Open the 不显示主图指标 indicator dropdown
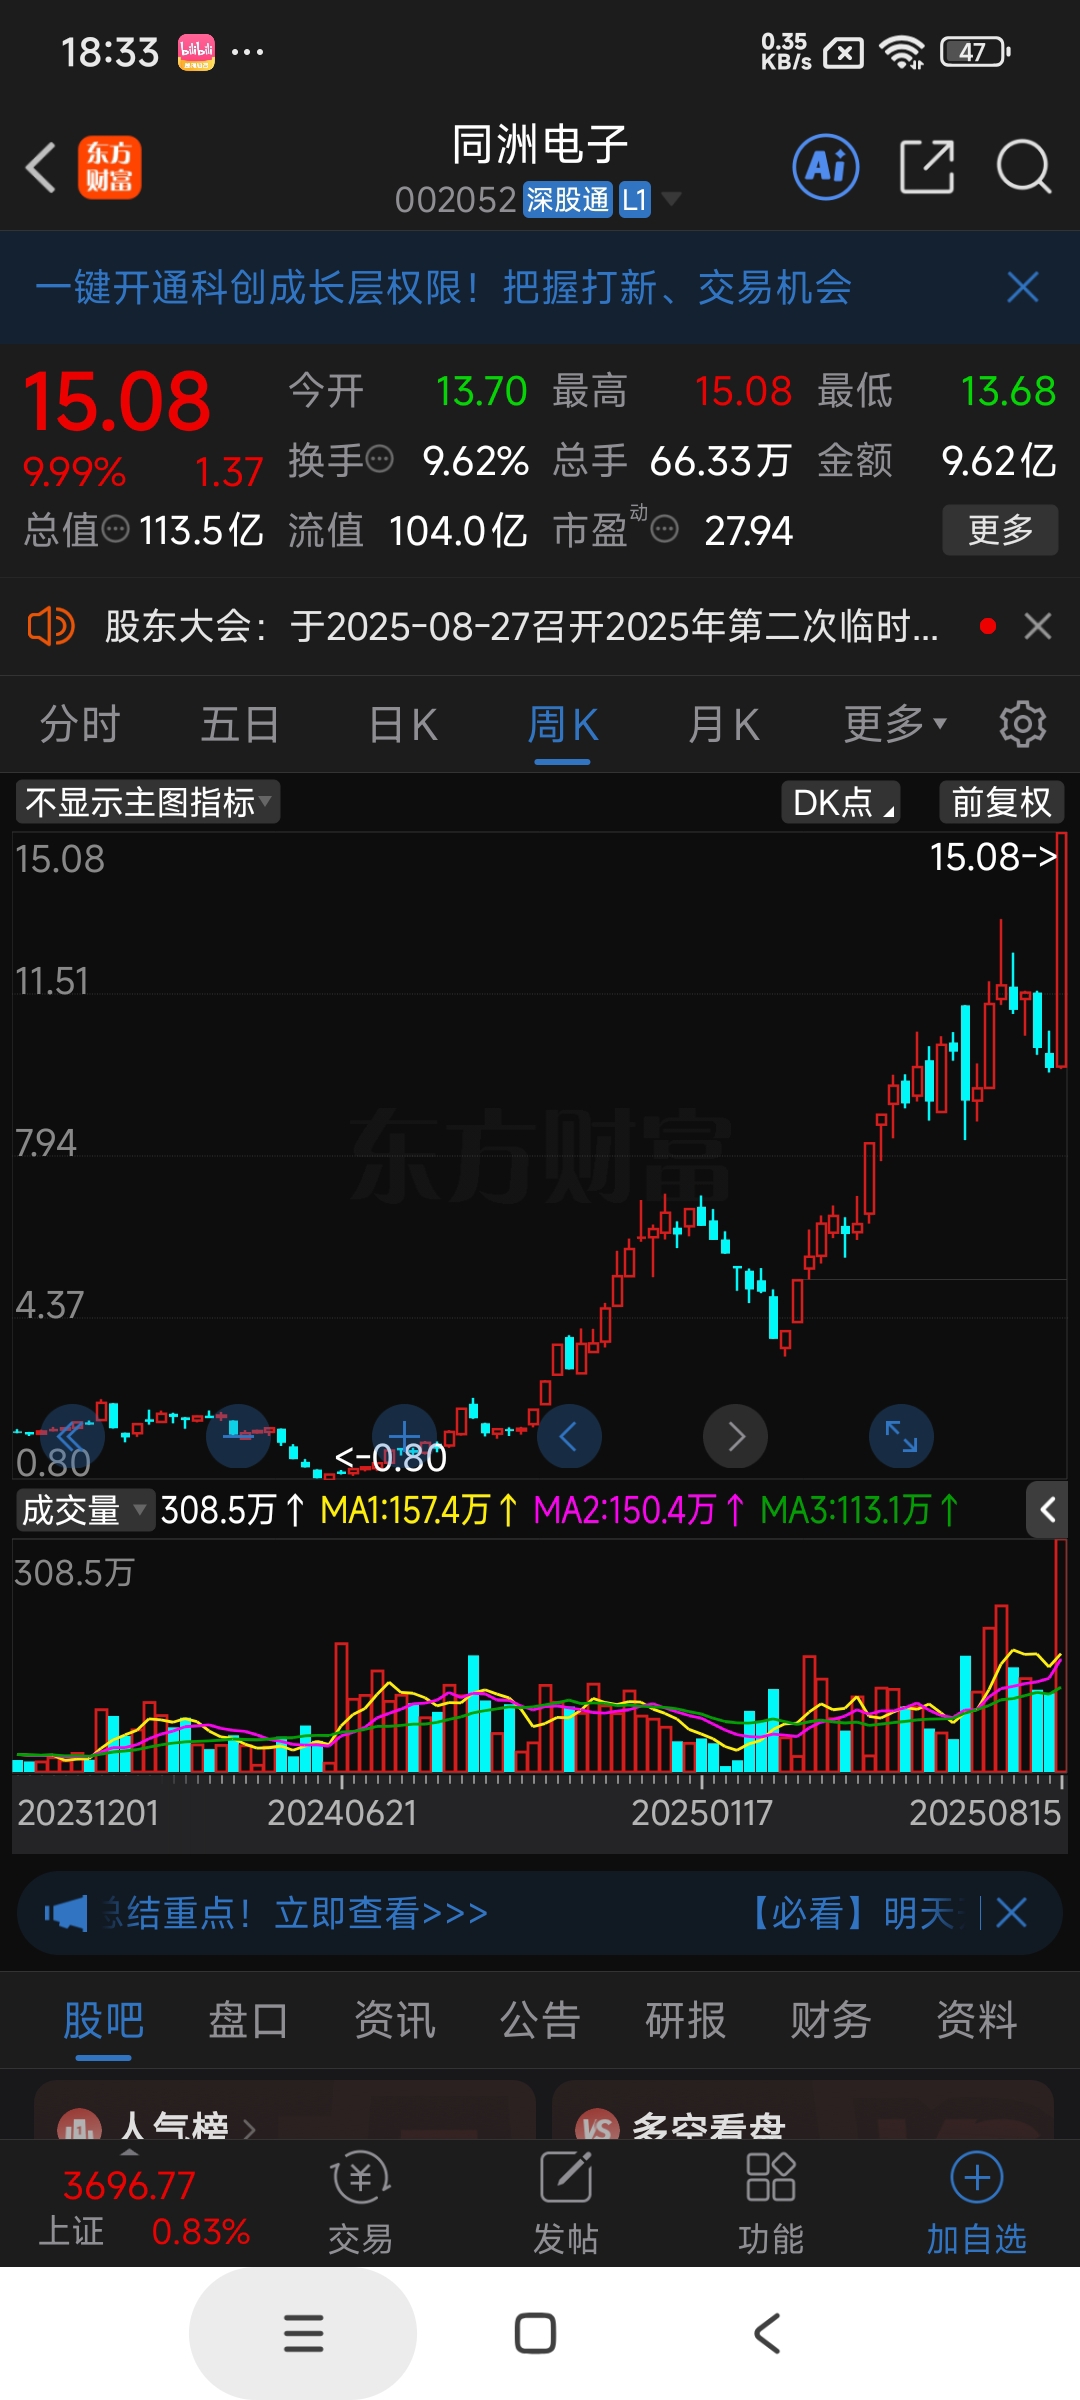Screen dimensions: 1080x2400 tap(147, 802)
